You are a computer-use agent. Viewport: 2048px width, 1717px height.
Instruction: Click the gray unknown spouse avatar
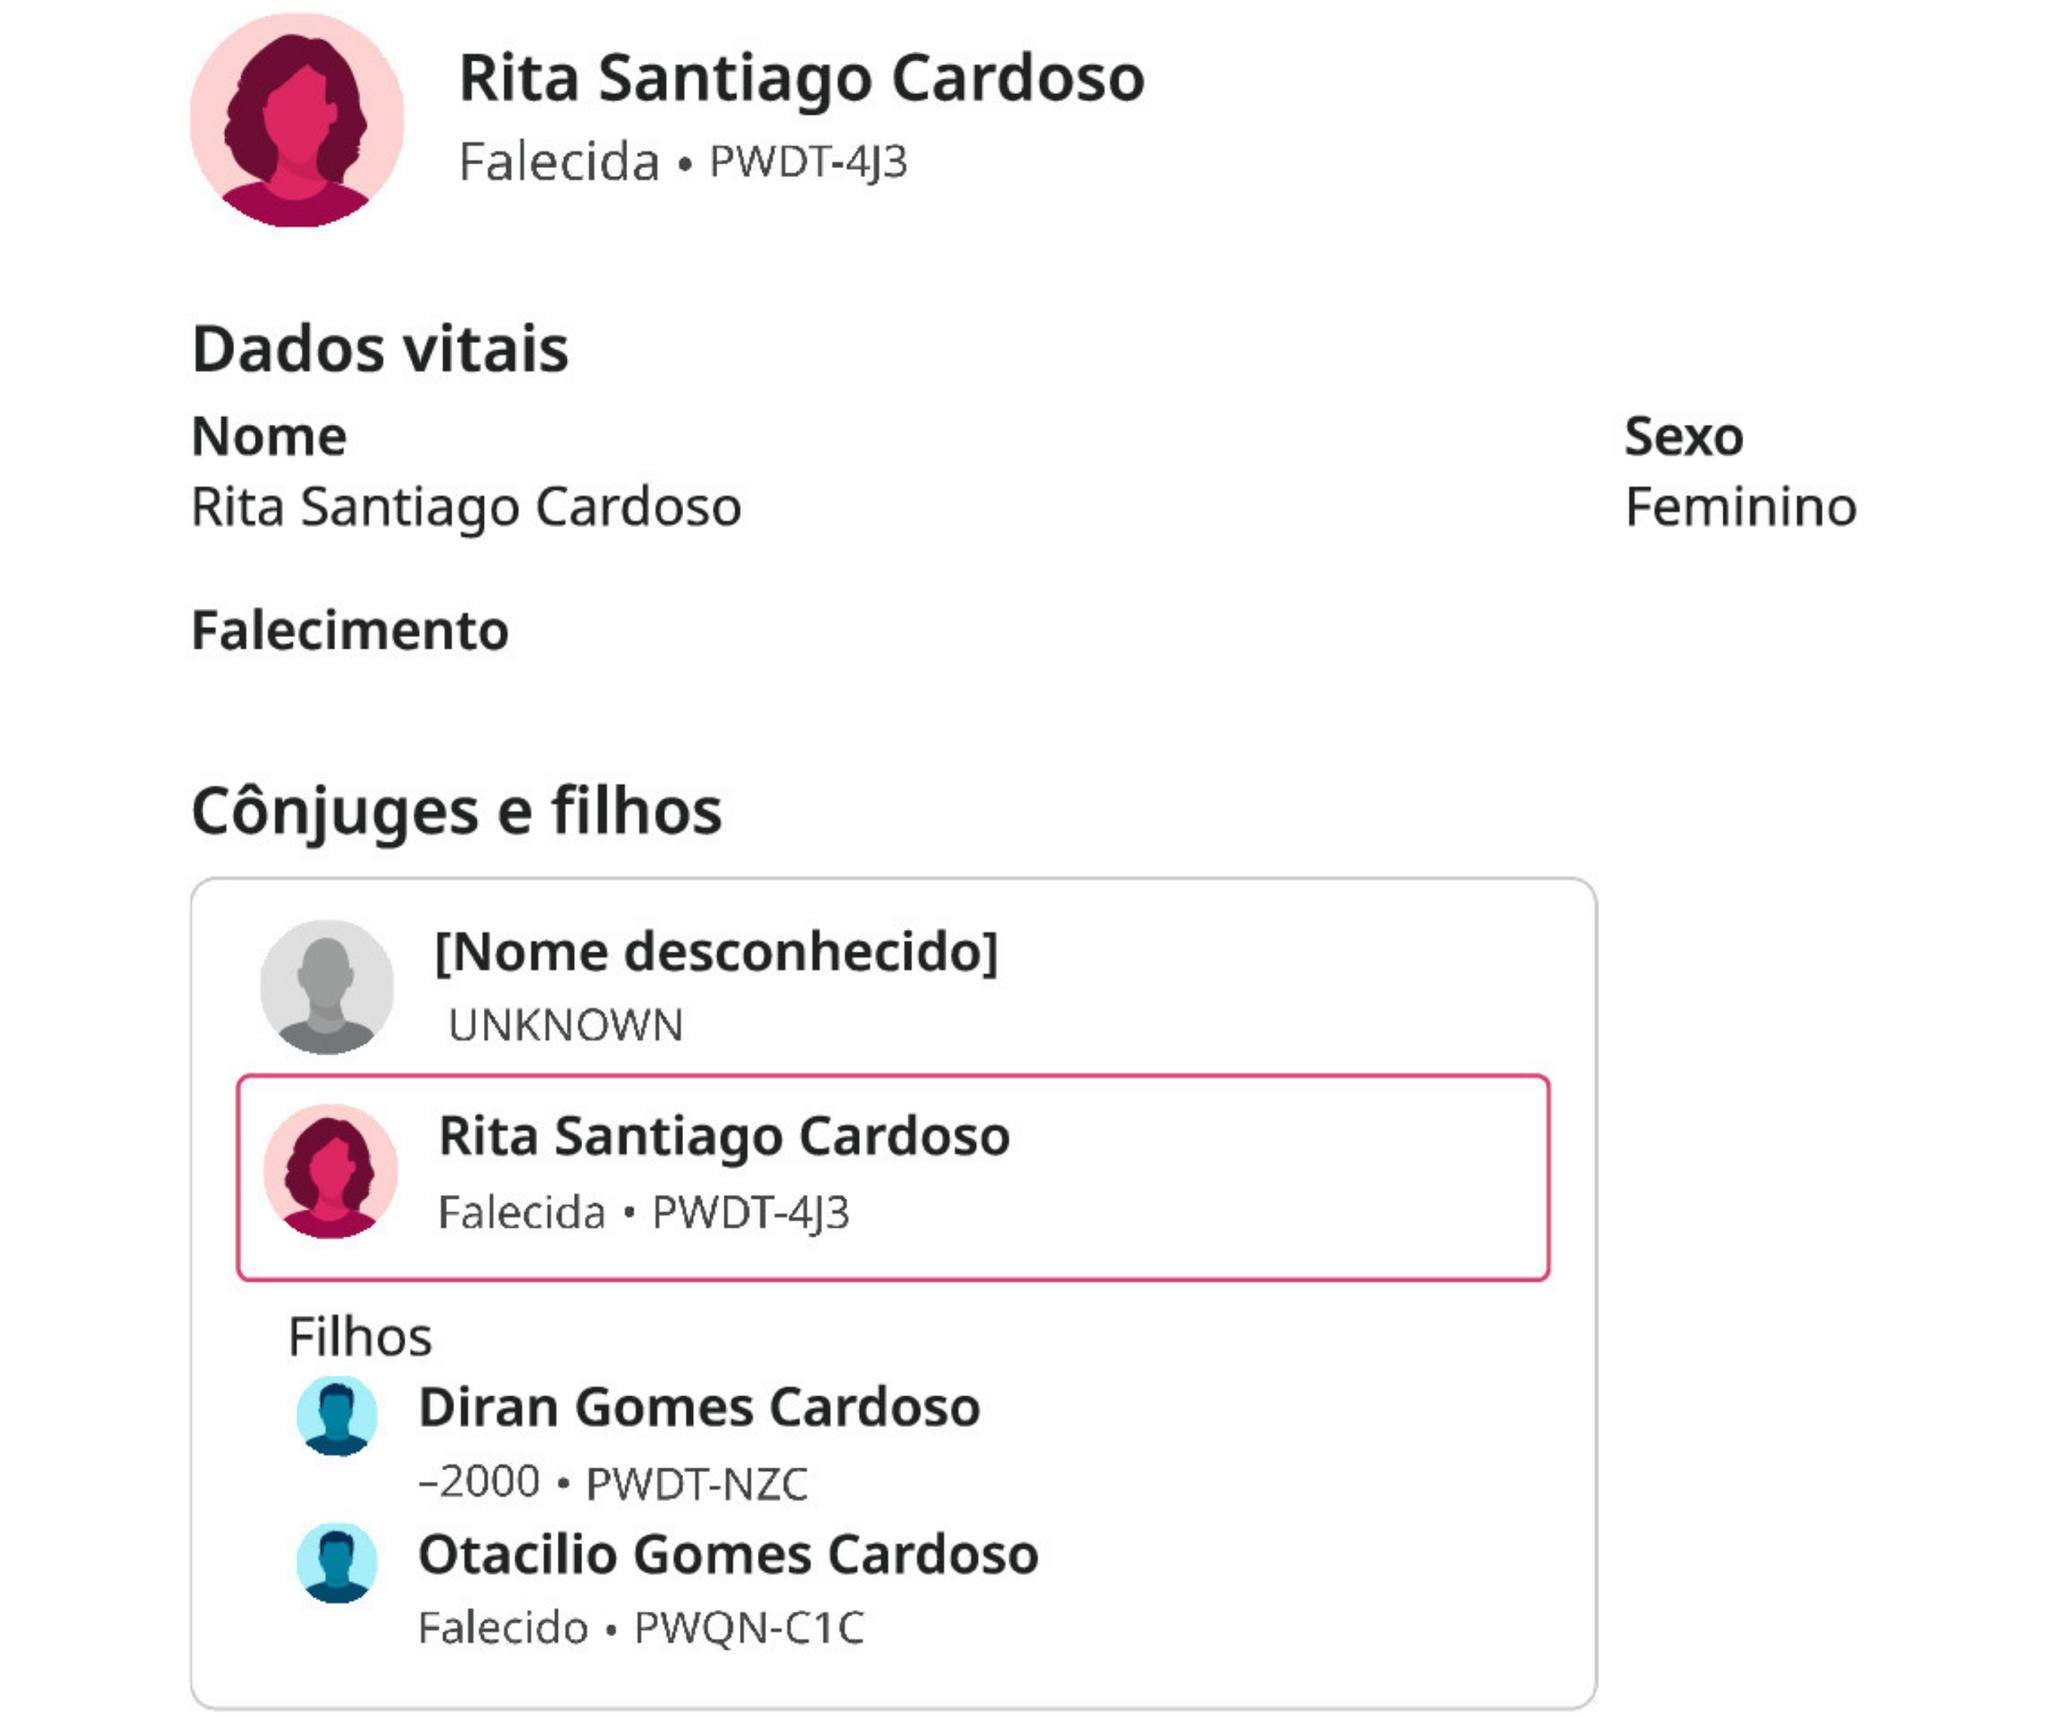[x=327, y=986]
